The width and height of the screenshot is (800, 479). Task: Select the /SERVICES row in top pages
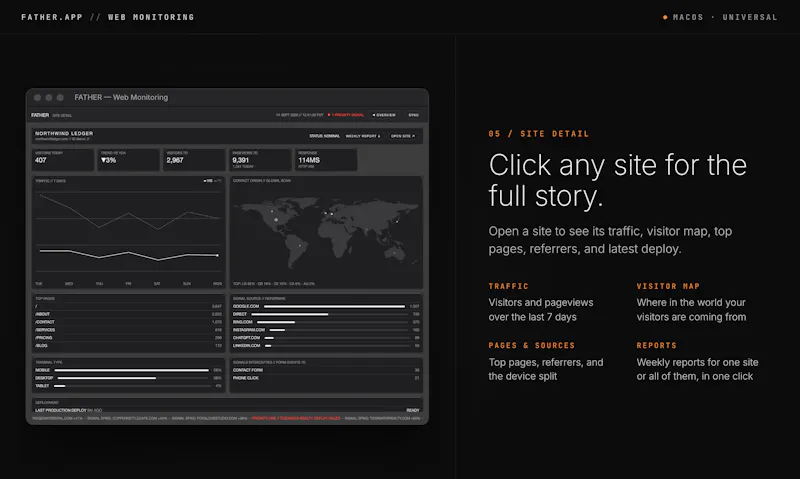click(x=128, y=330)
